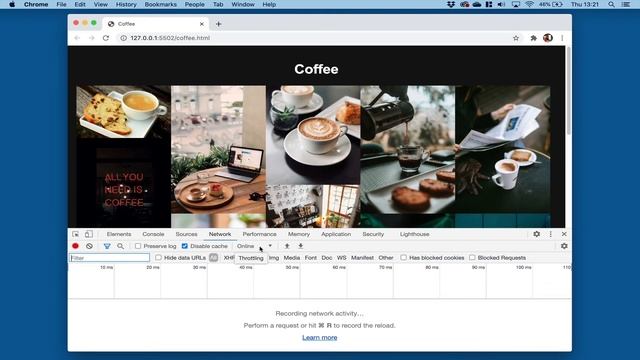The height and width of the screenshot is (360, 640).
Task: Open the History menu
Action: pyautogui.click(x=126, y=4)
